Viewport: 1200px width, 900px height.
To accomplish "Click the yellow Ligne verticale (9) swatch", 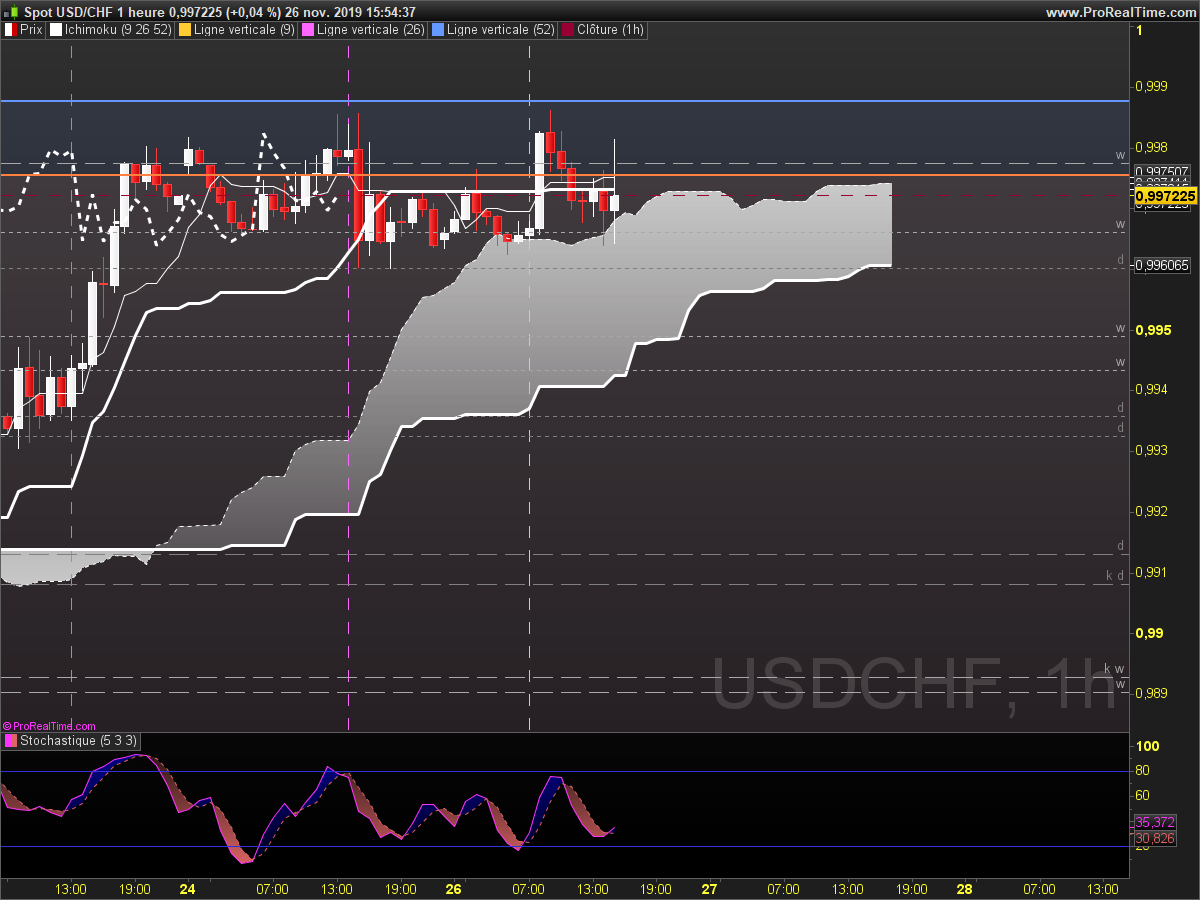I will [184, 31].
